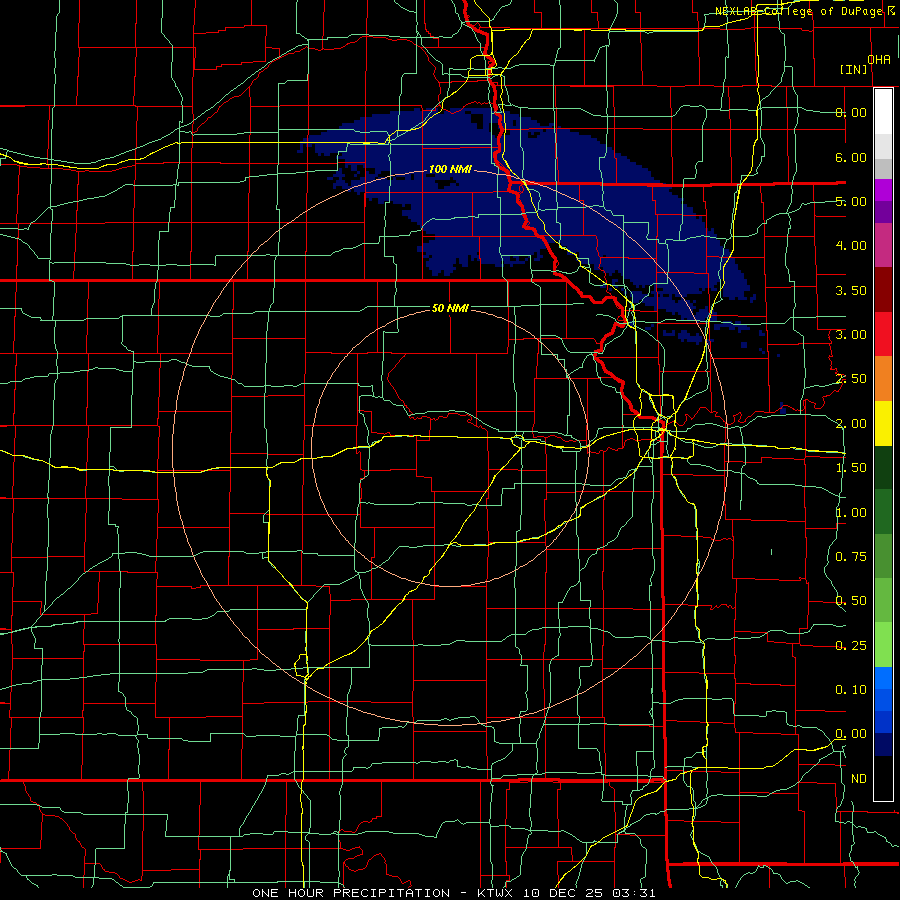Click the 2.00 legend value

[x=851, y=424]
